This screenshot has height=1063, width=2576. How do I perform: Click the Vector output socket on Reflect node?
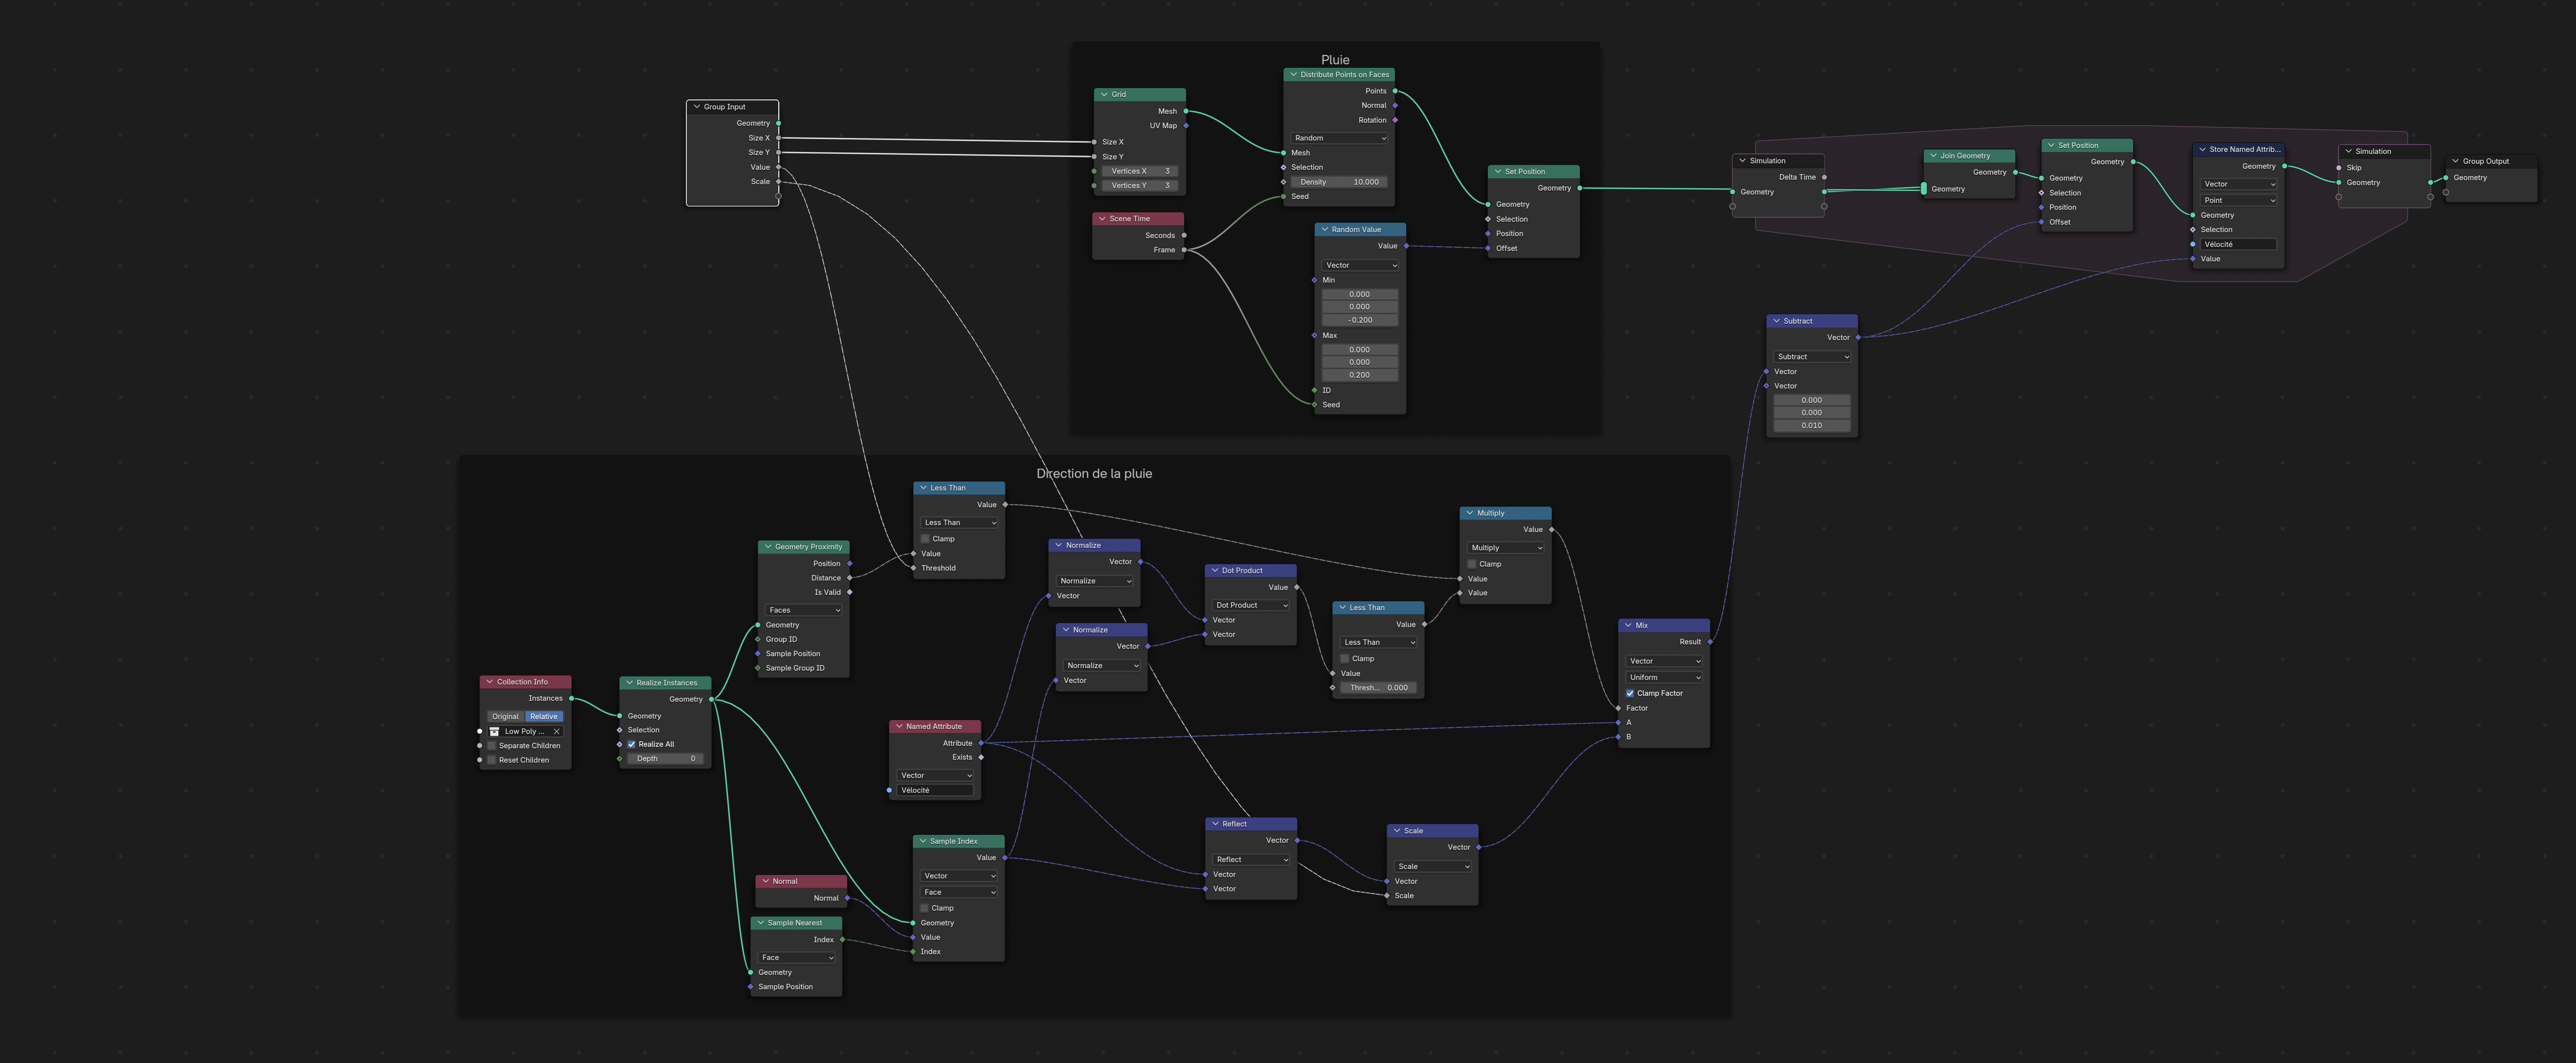tap(1297, 840)
